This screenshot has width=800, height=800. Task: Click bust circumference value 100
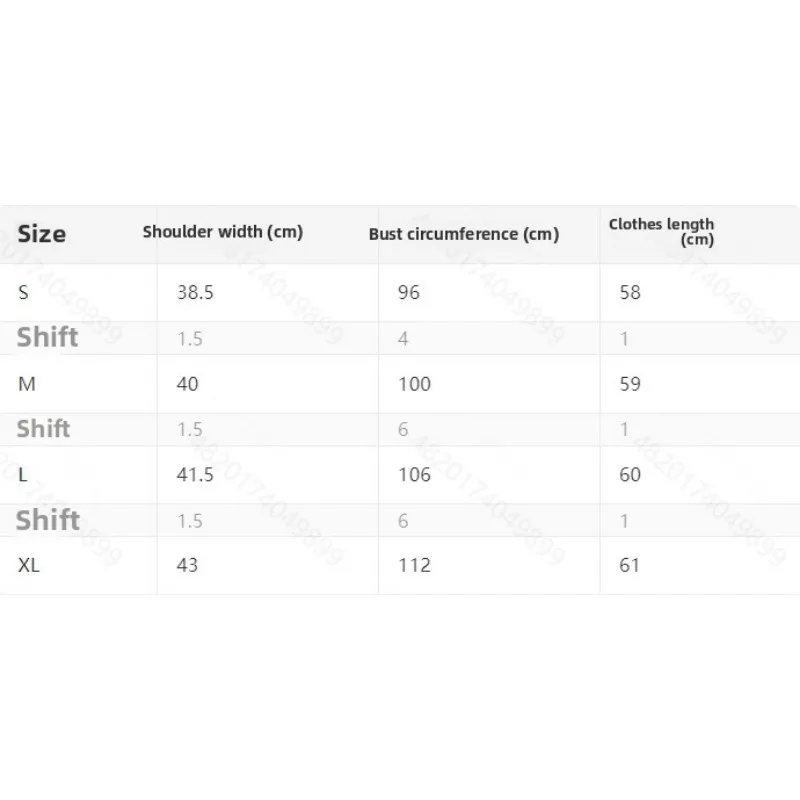pyautogui.click(x=413, y=384)
